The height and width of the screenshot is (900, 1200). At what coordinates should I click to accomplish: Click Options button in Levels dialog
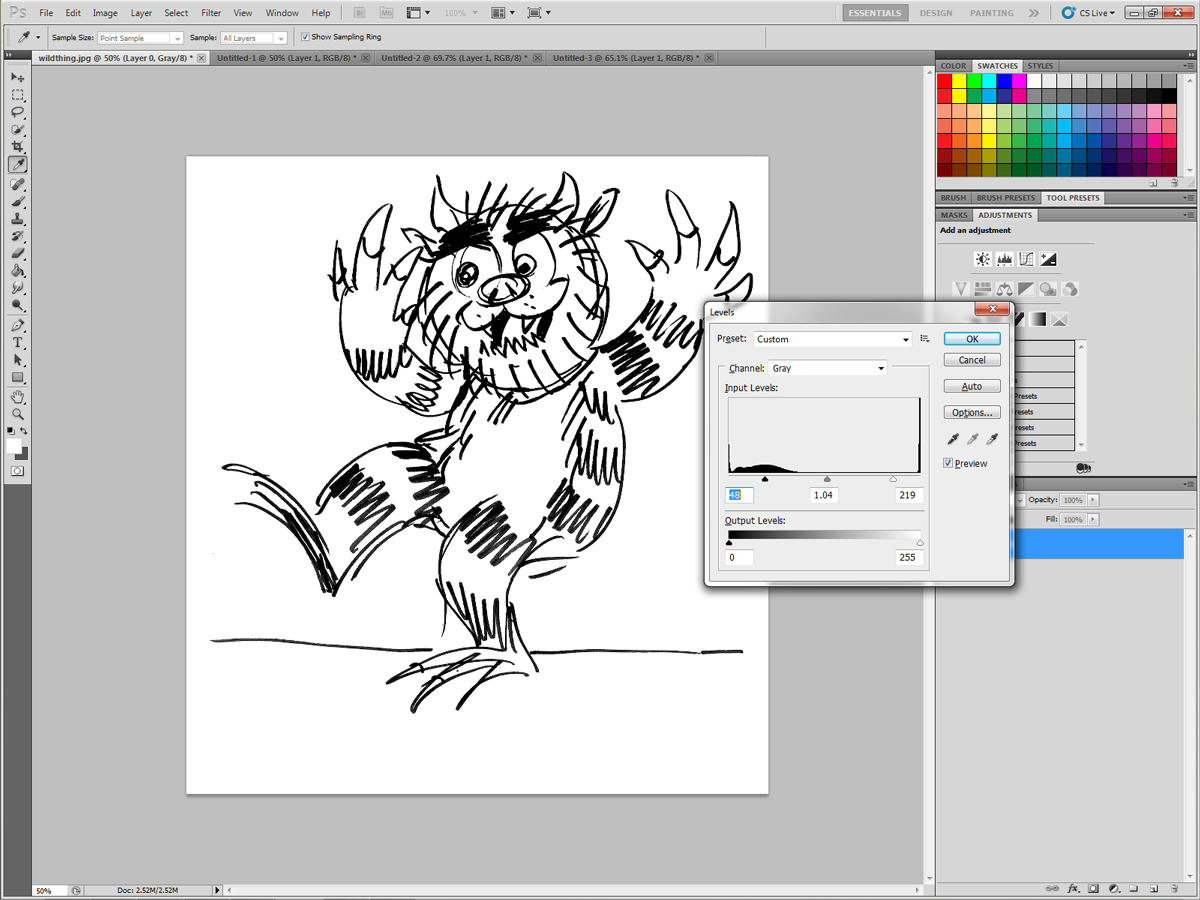[x=972, y=412]
